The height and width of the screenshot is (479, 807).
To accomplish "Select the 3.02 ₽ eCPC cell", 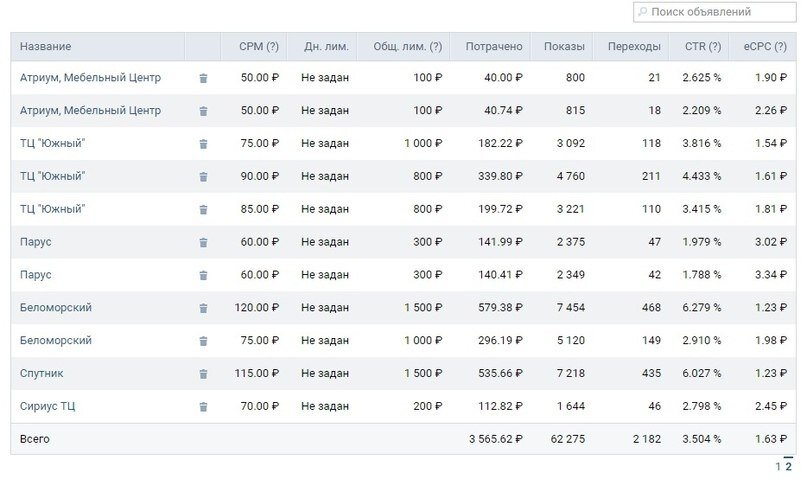I will coord(771,242).
